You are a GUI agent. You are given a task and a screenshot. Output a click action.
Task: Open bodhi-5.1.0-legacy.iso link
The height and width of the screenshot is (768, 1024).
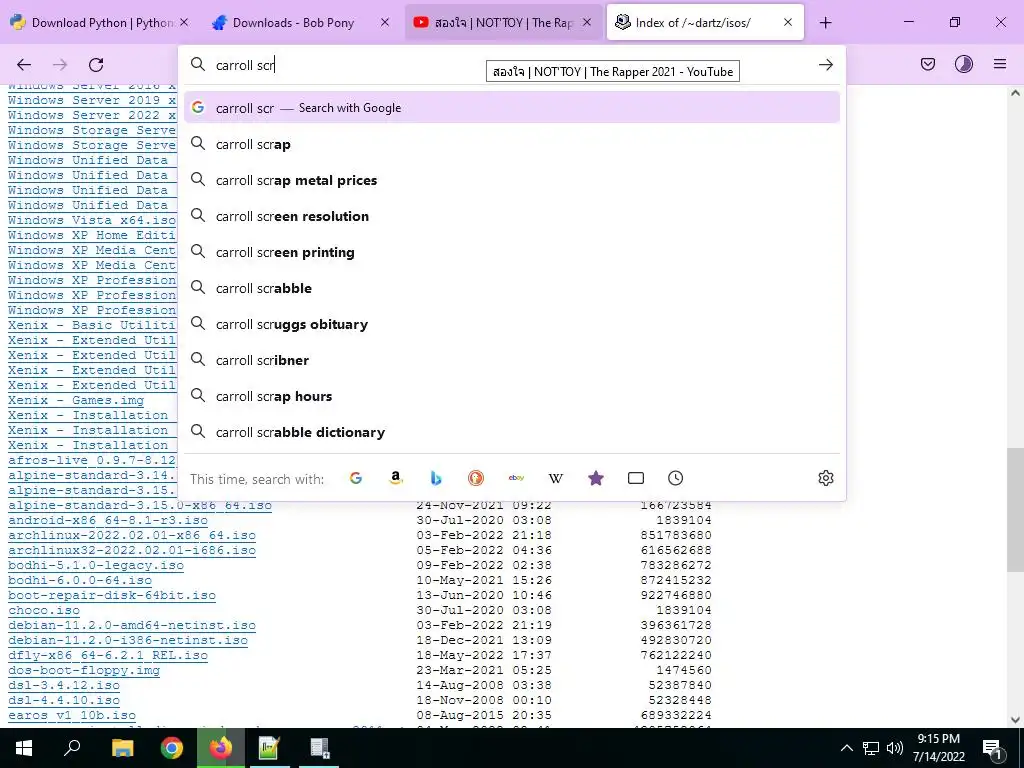[x=96, y=566]
